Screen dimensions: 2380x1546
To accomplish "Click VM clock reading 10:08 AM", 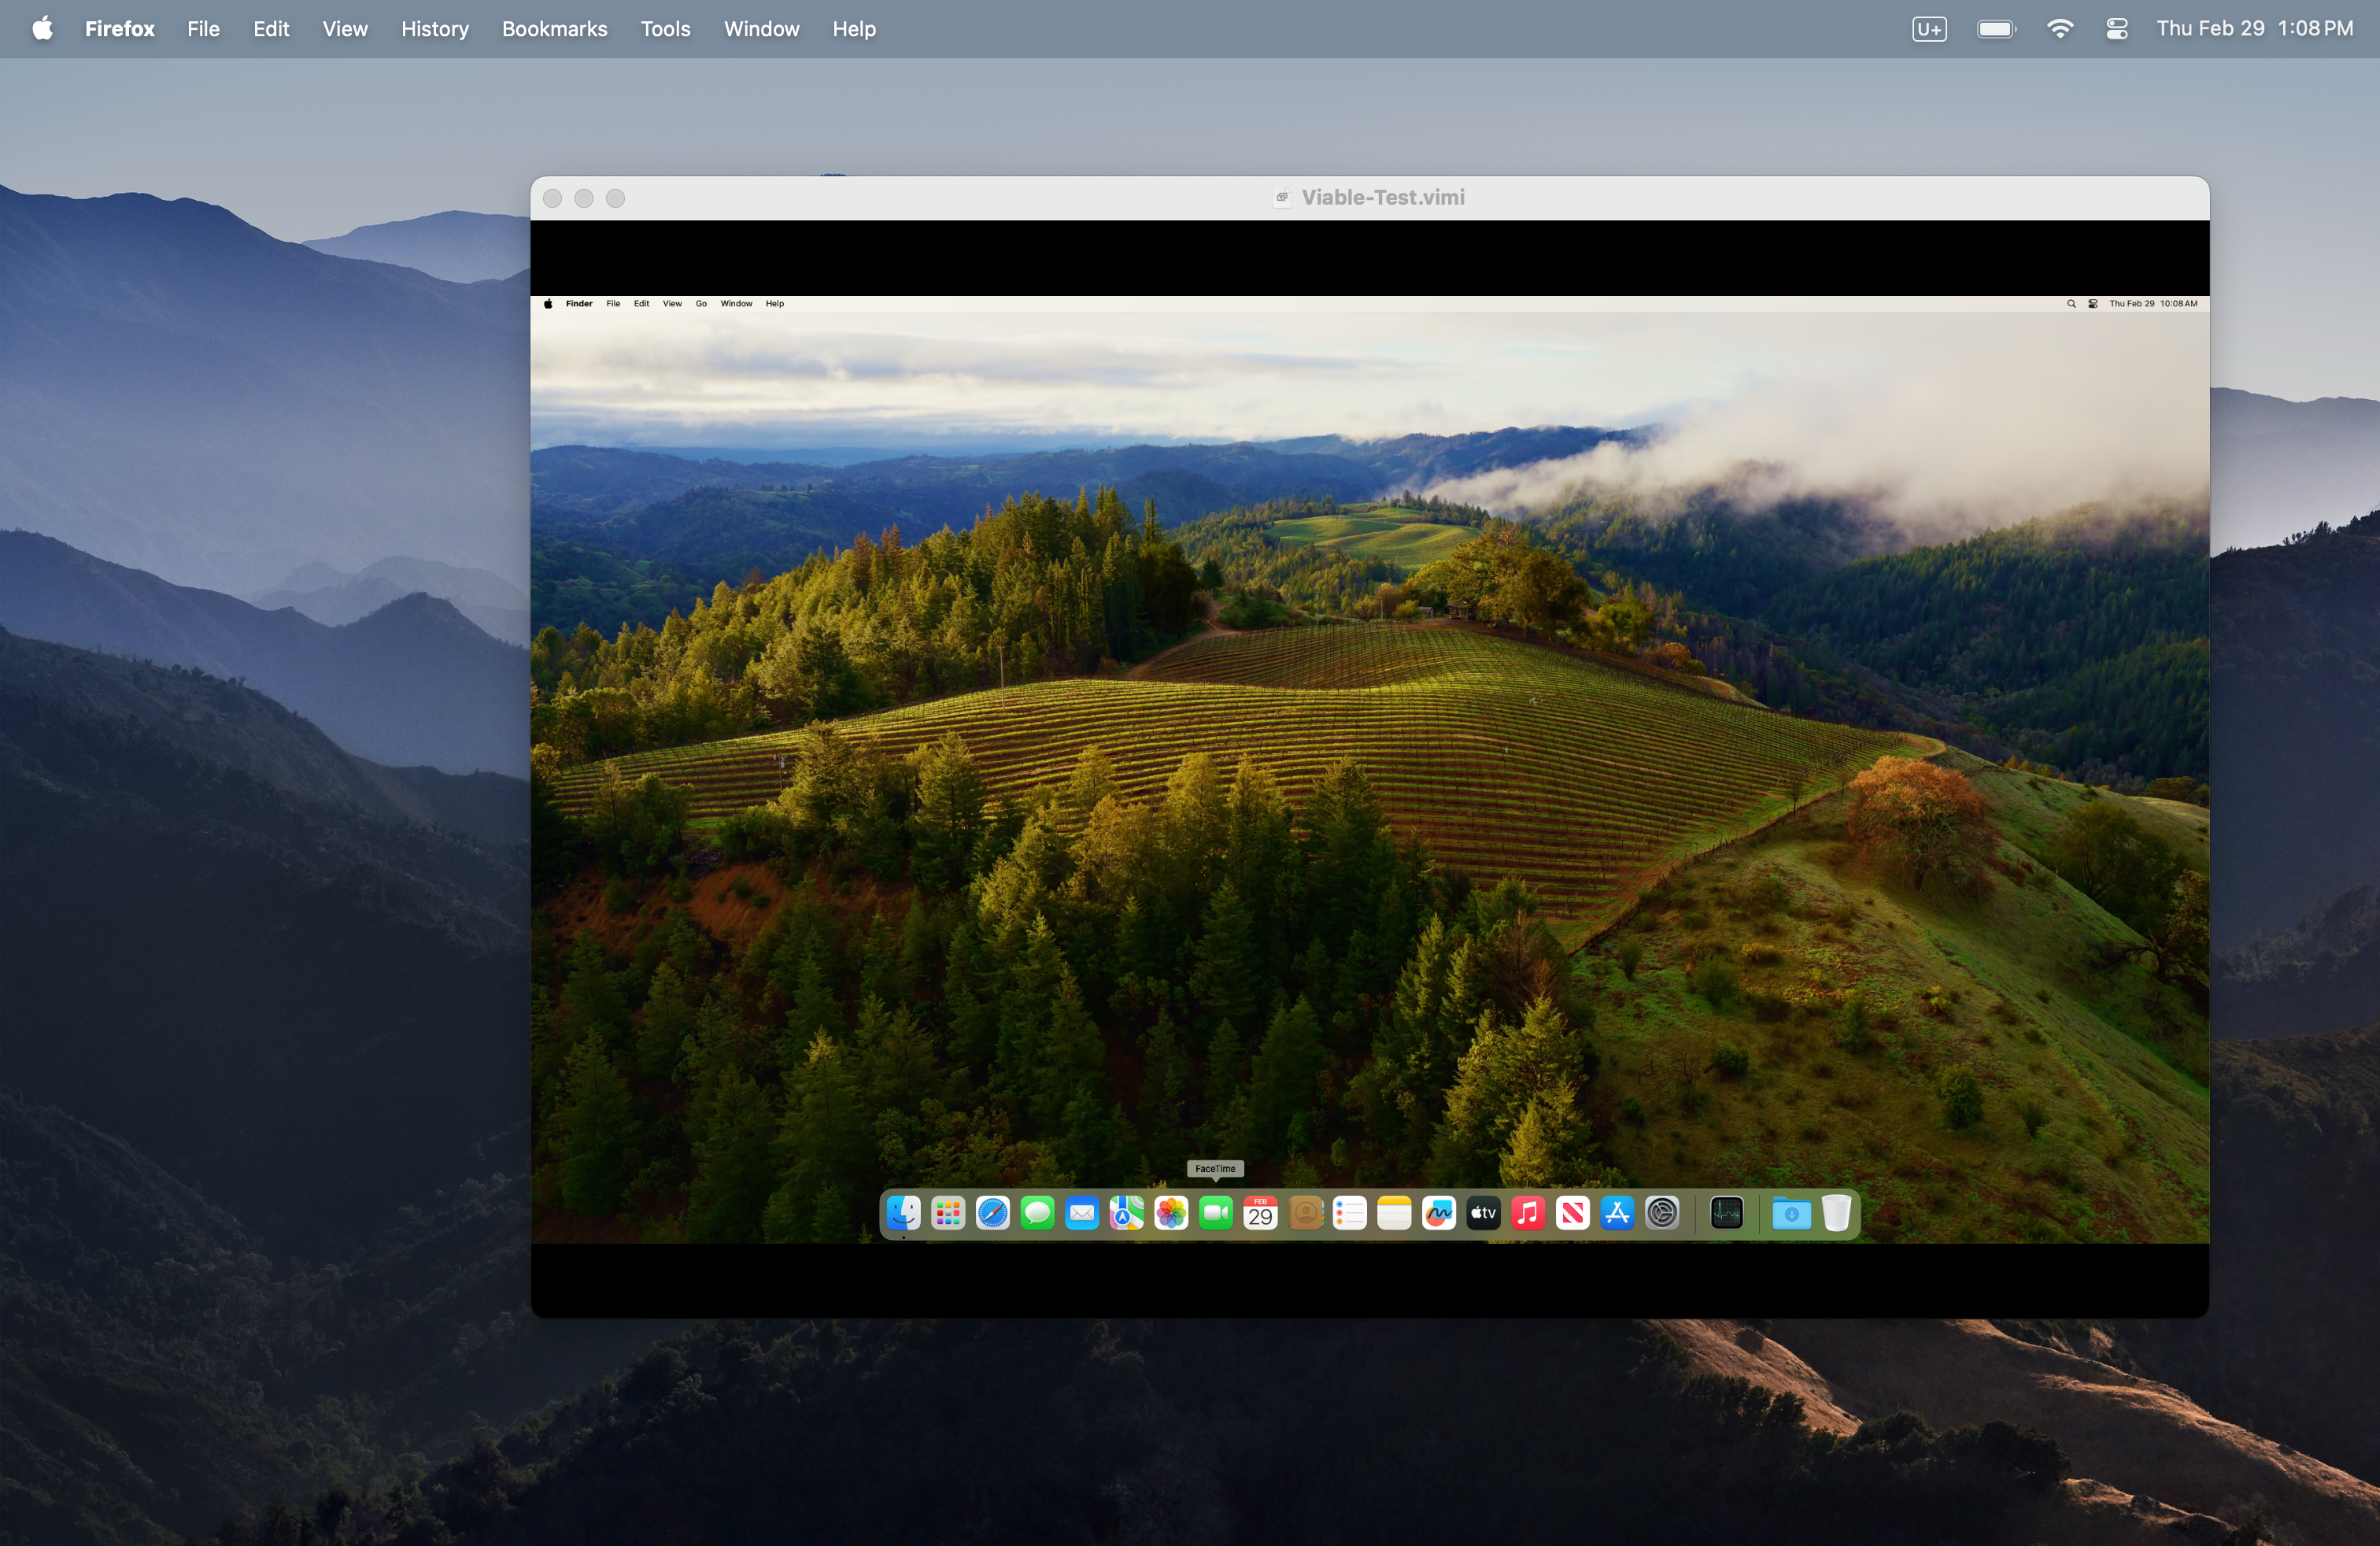I will click(x=2153, y=304).
